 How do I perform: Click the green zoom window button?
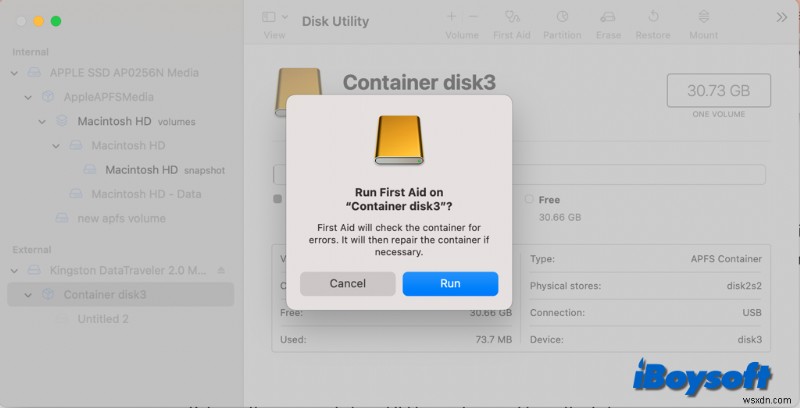(56, 21)
